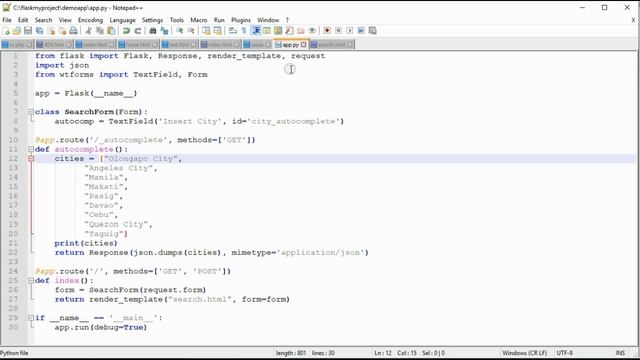Click Ln : 12 Col : 15 status field
The image size is (640, 360).
click(395, 353)
